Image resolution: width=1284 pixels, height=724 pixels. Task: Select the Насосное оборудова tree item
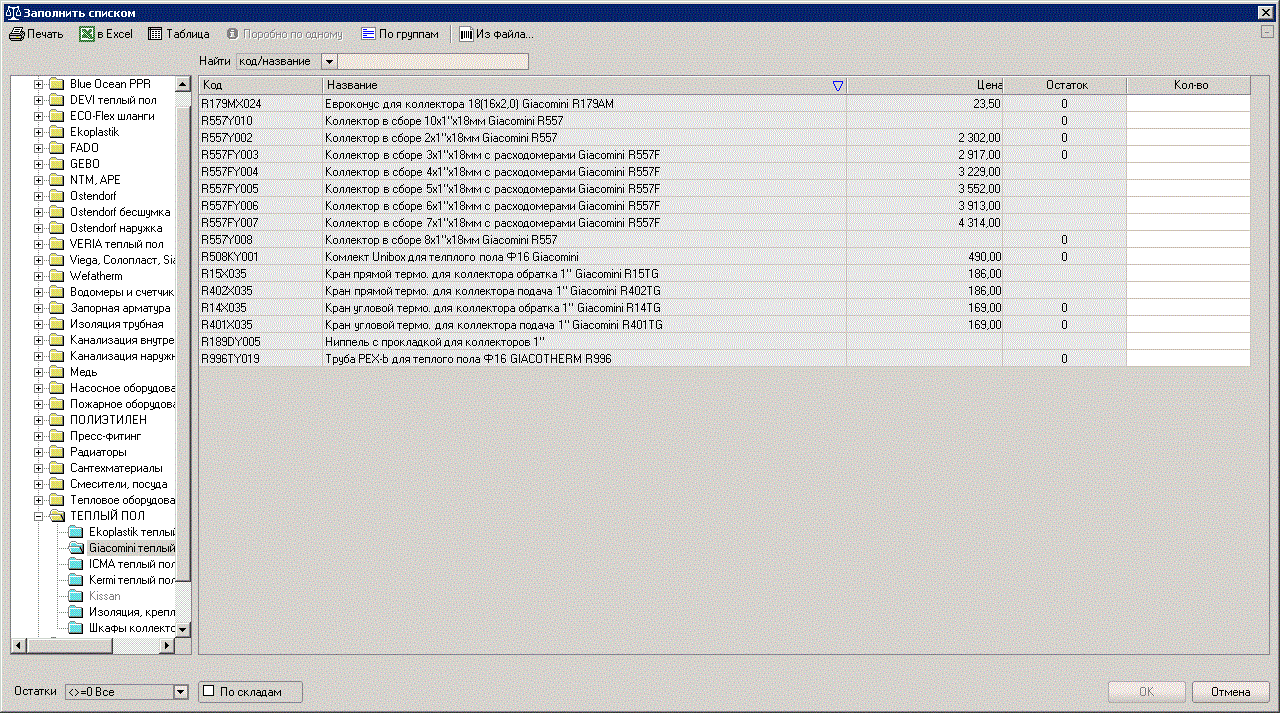click(122, 388)
